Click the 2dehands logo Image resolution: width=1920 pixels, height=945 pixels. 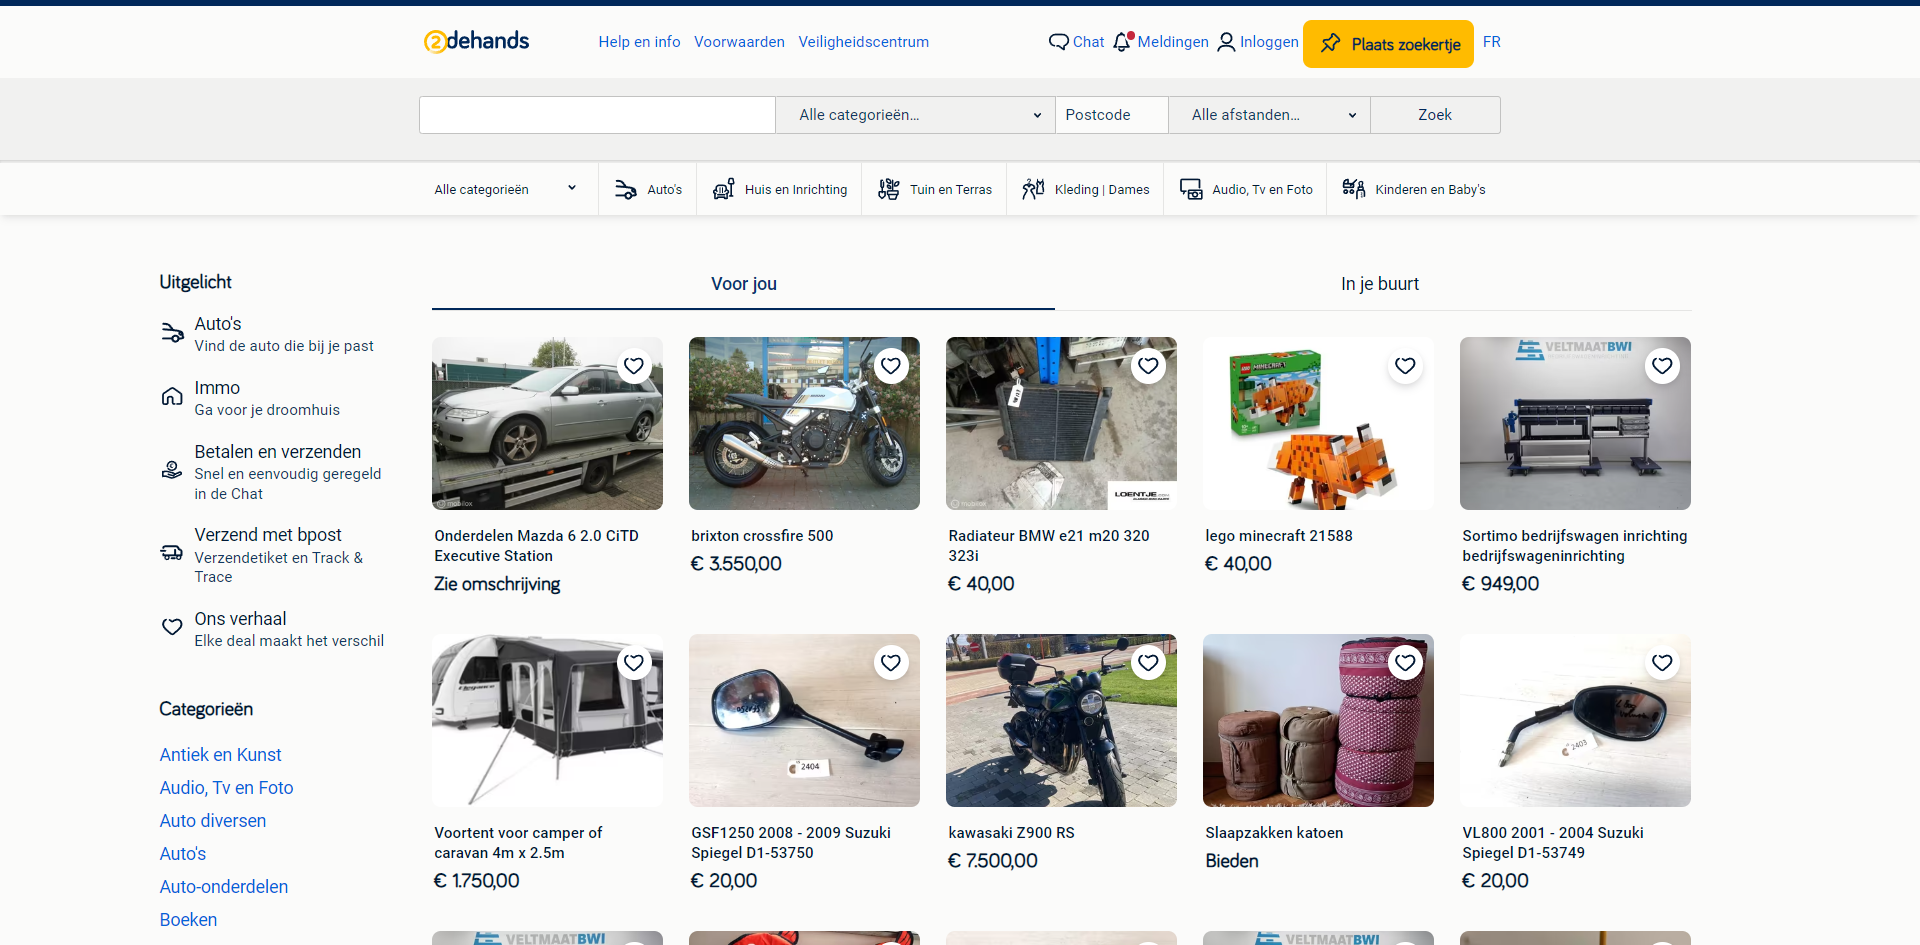point(476,41)
